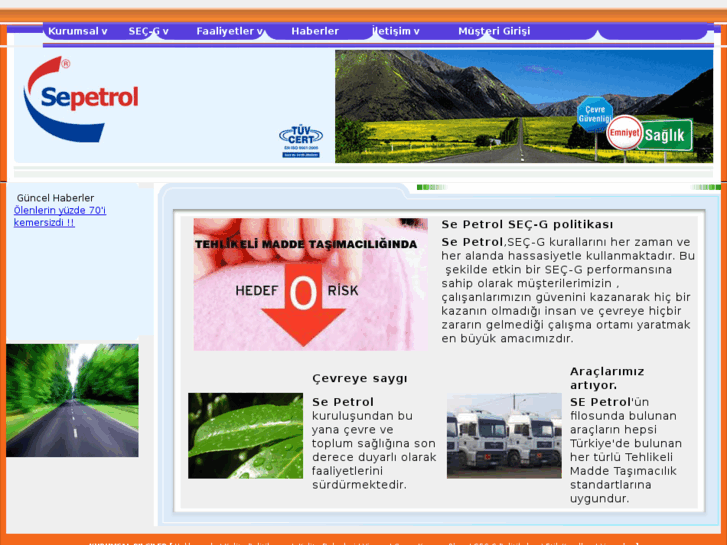Click the red Emniyet round sign
The width and height of the screenshot is (727, 545).
[624, 133]
